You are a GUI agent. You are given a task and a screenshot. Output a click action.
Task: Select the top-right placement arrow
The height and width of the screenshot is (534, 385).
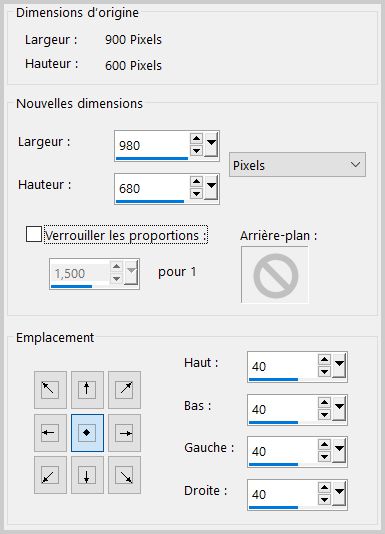pyautogui.click(x=124, y=390)
